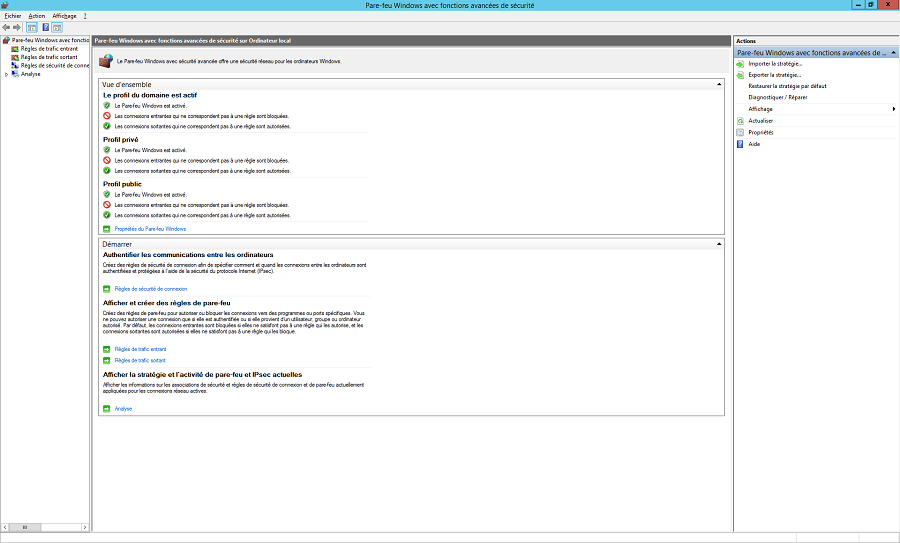
Task: Click the firewall root node icon
Action: click(x=6, y=40)
